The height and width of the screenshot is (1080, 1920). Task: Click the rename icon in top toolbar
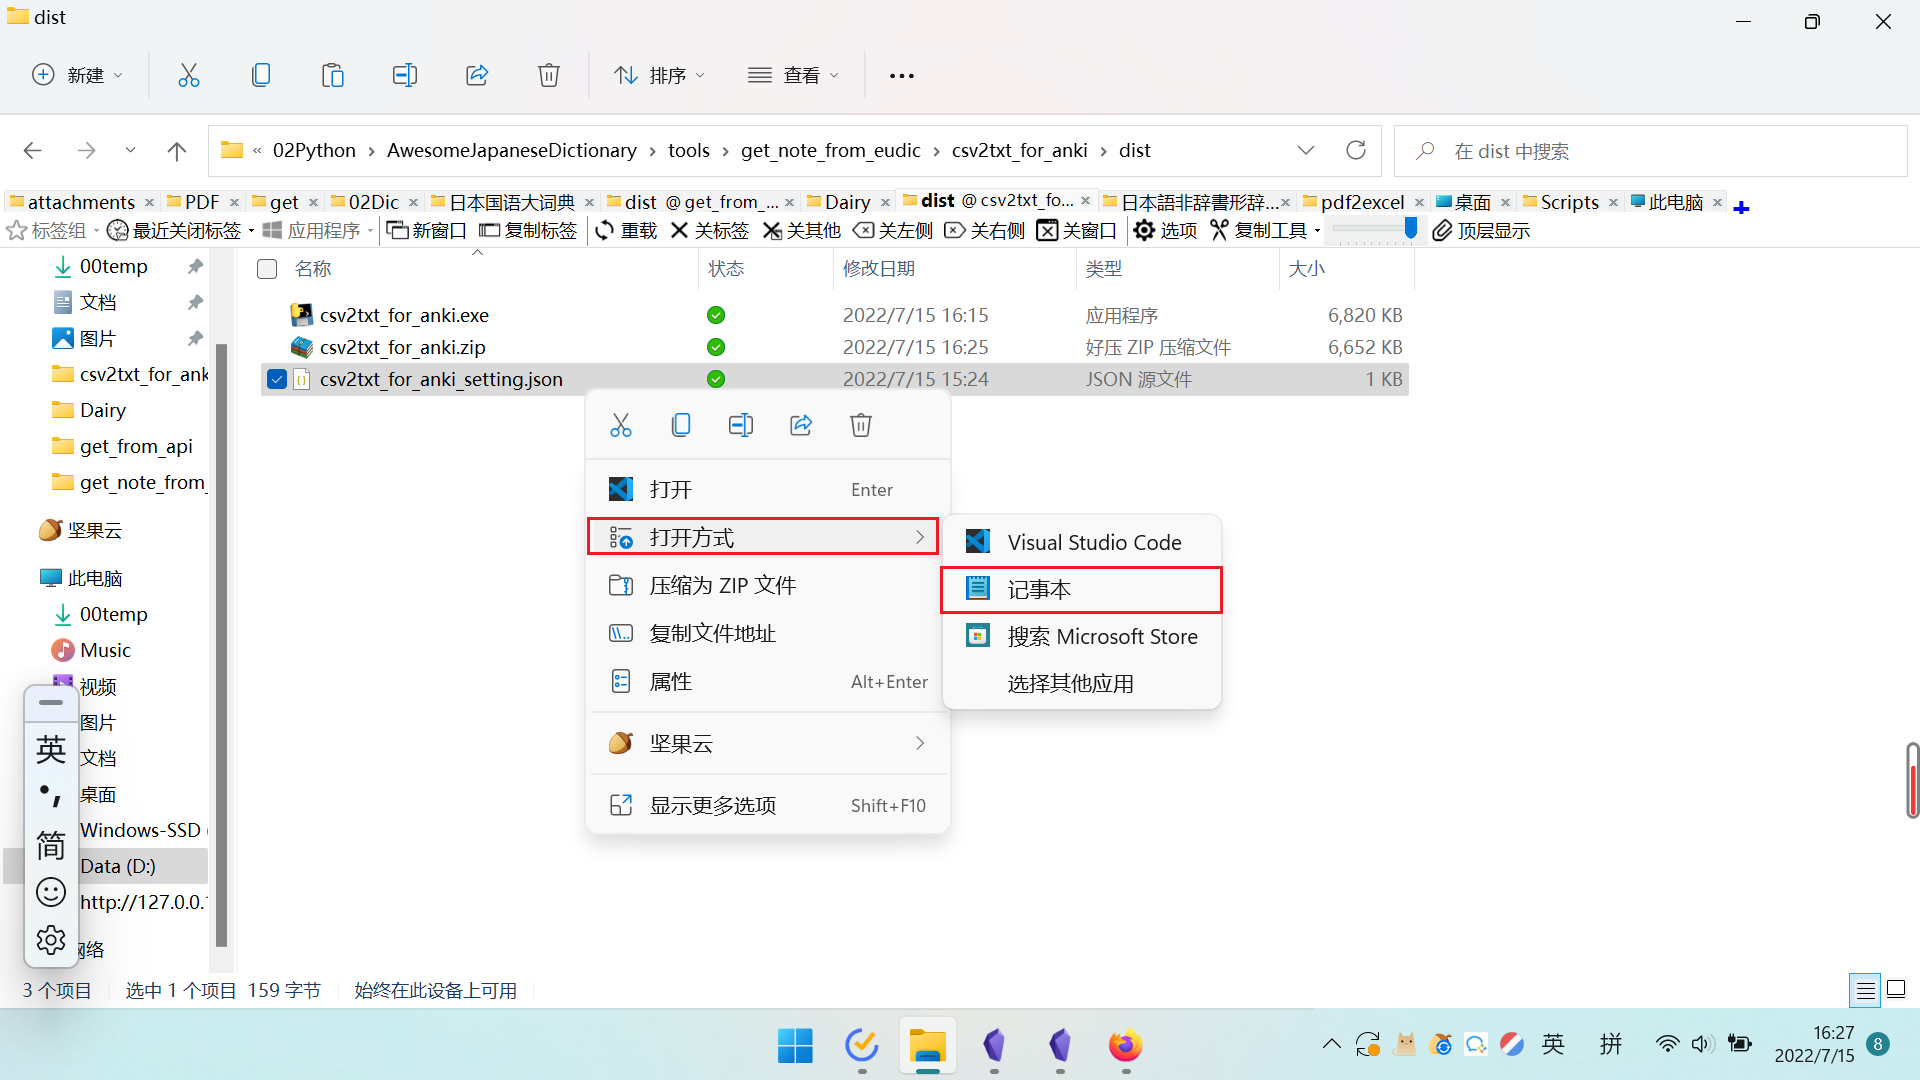pos(405,75)
